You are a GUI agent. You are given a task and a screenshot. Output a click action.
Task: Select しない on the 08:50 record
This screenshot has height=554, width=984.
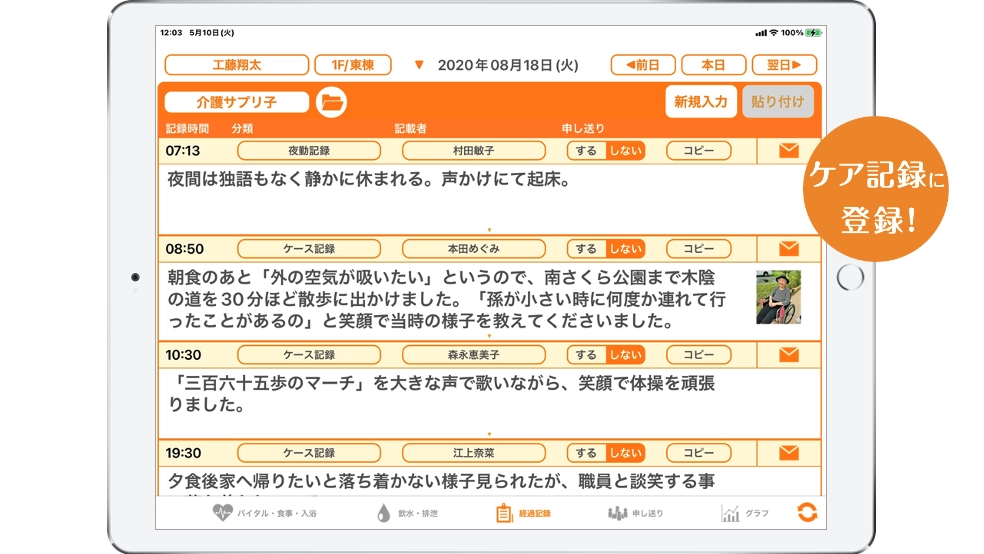pos(626,249)
